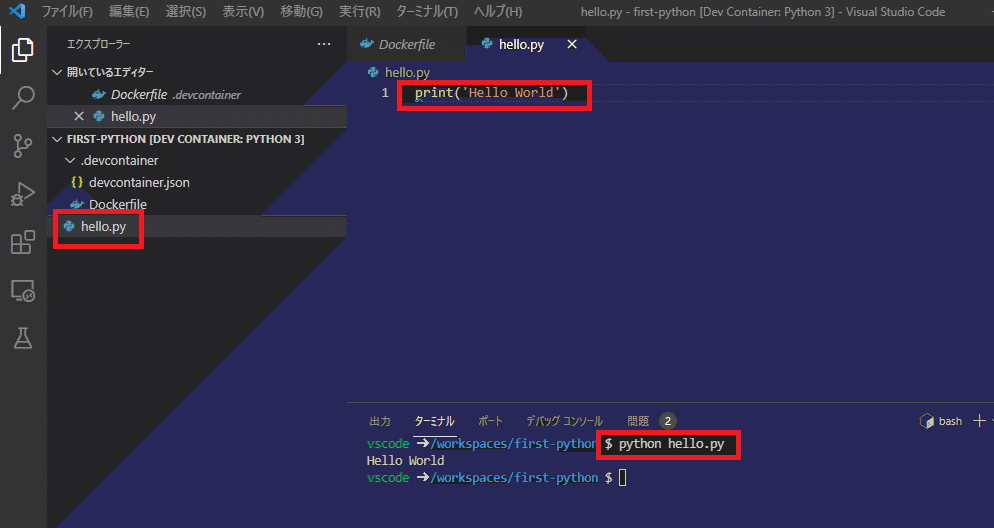This screenshot has height=528, width=994.
Task: Click the bash terminal profile icon
Action: 927,421
